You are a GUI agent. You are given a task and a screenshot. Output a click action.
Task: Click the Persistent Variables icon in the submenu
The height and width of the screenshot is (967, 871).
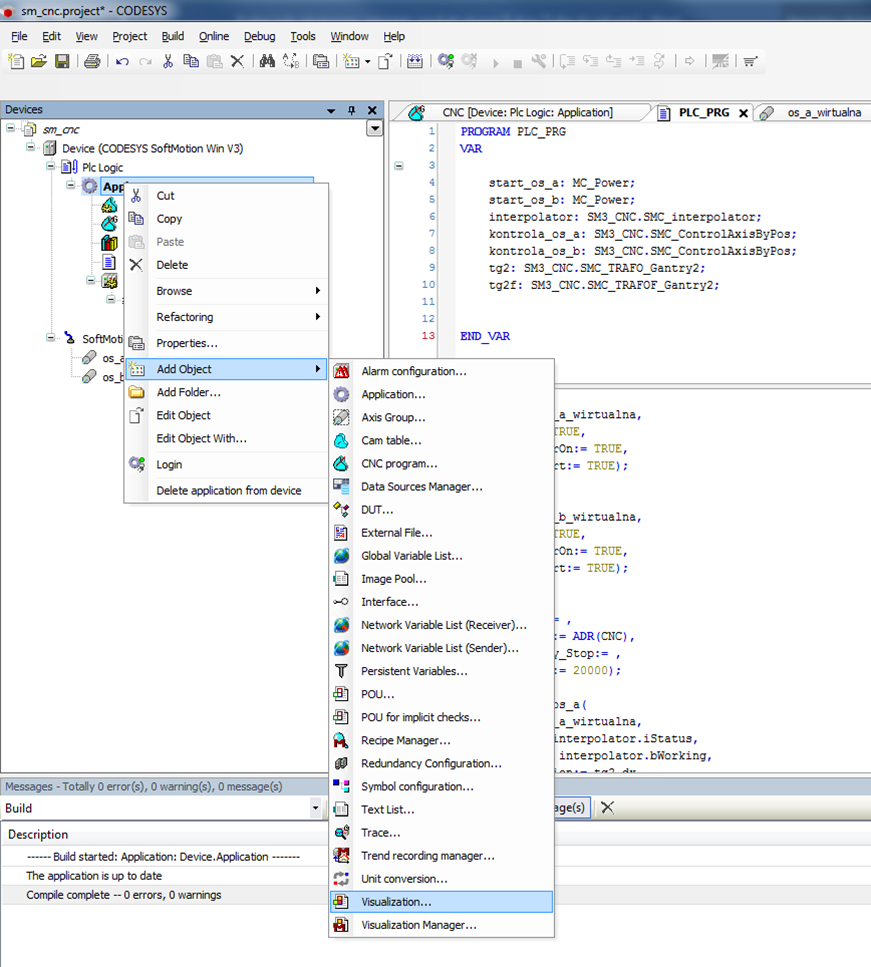(341, 671)
